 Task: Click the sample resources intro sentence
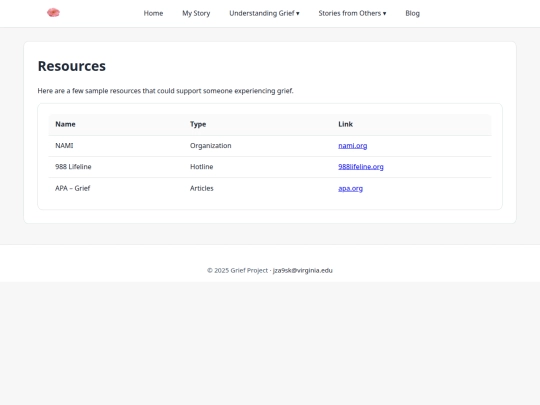click(x=165, y=91)
